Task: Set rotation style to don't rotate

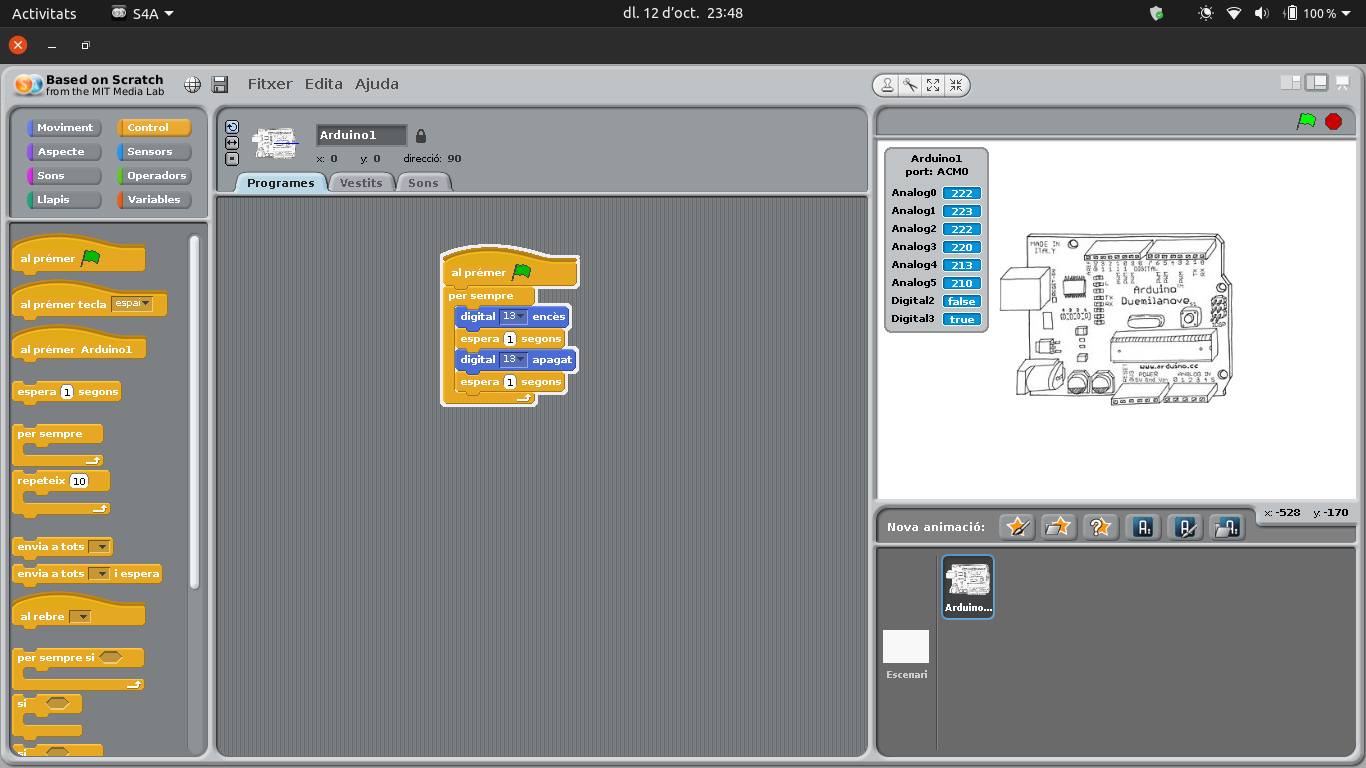Action: coord(232,159)
